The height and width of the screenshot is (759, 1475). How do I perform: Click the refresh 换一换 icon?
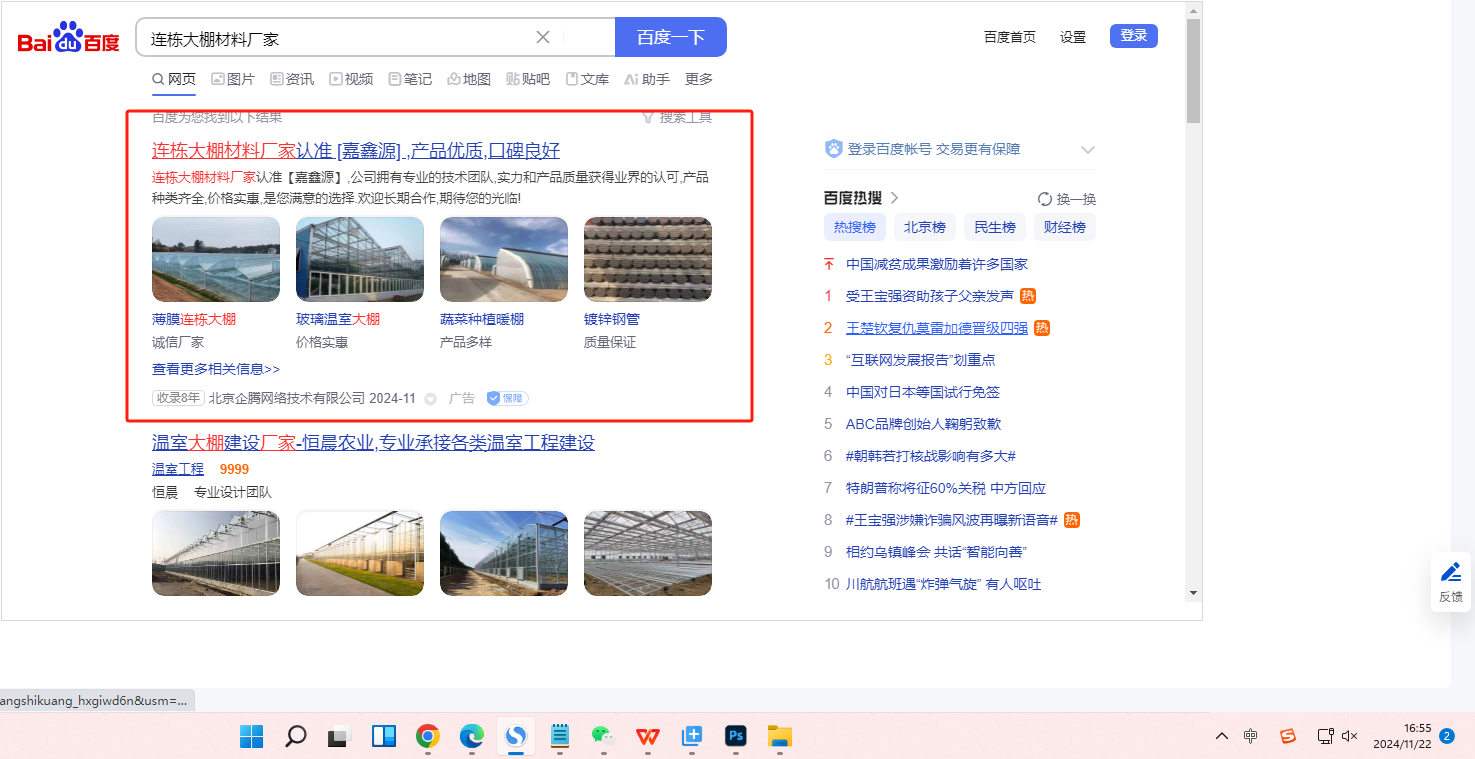(x=1045, y=199)
